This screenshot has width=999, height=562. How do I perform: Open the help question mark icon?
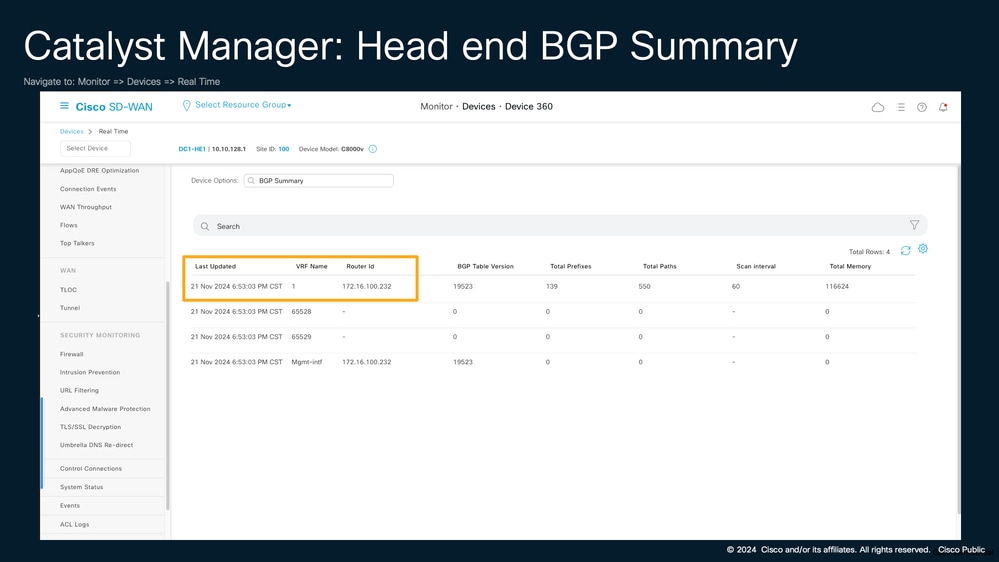click(x=921, y=107)
